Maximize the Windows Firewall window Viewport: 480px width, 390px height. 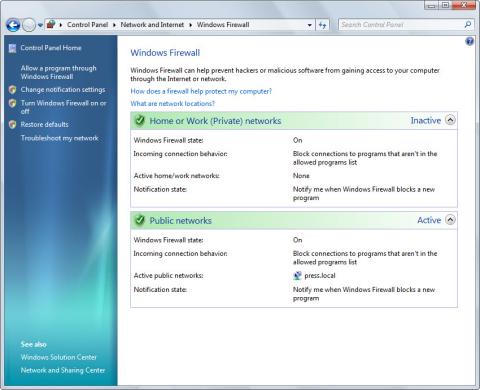coord(445,5)
